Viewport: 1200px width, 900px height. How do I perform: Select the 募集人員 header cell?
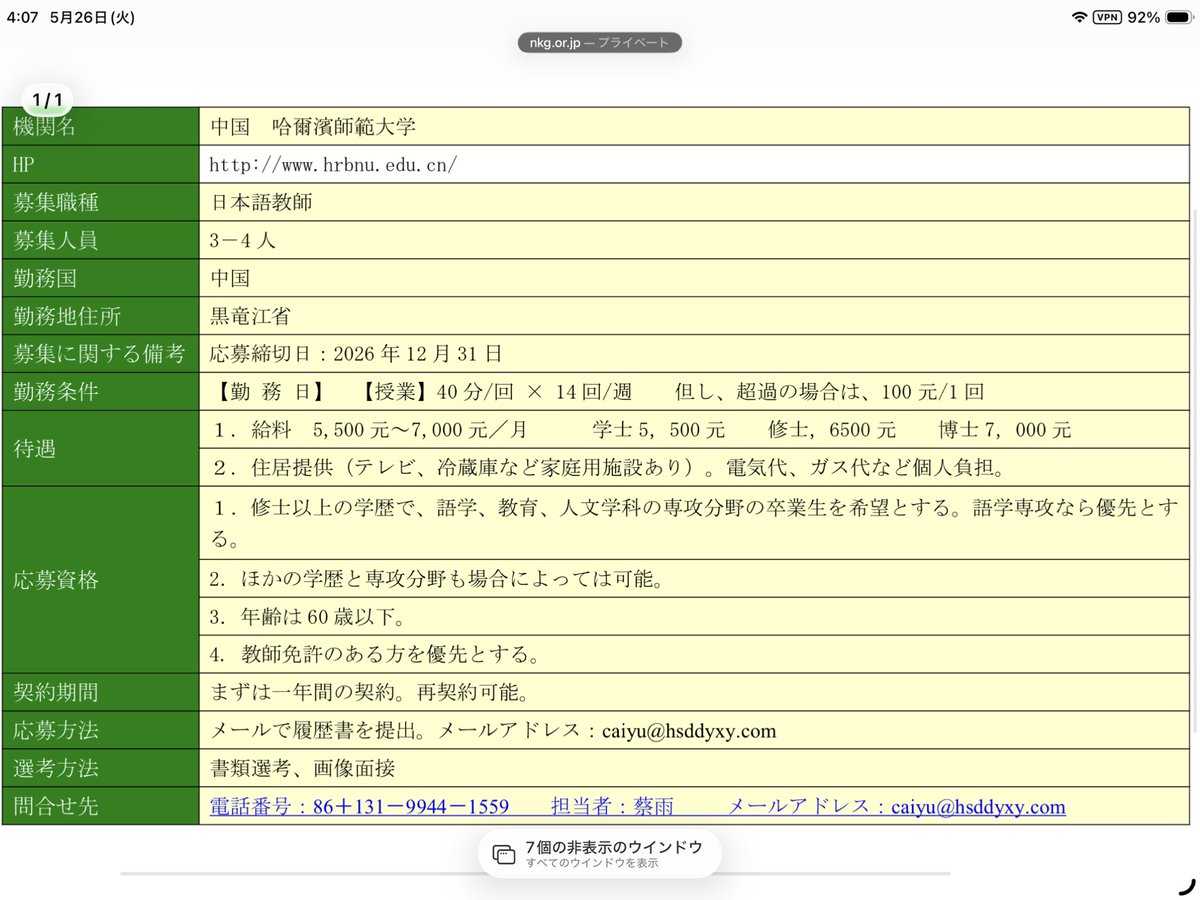[x=100, y=241]
